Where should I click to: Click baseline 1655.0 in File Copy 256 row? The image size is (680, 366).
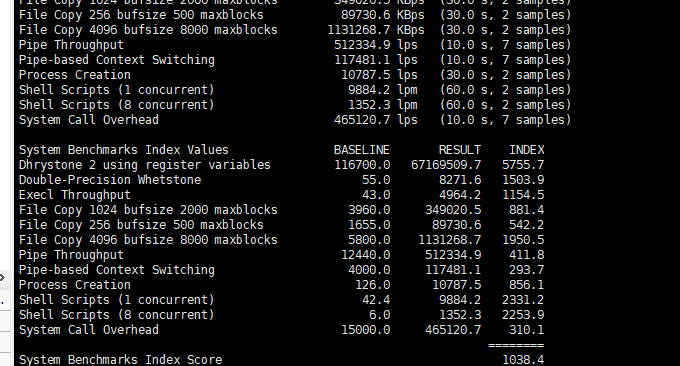[x=369, y=225]
